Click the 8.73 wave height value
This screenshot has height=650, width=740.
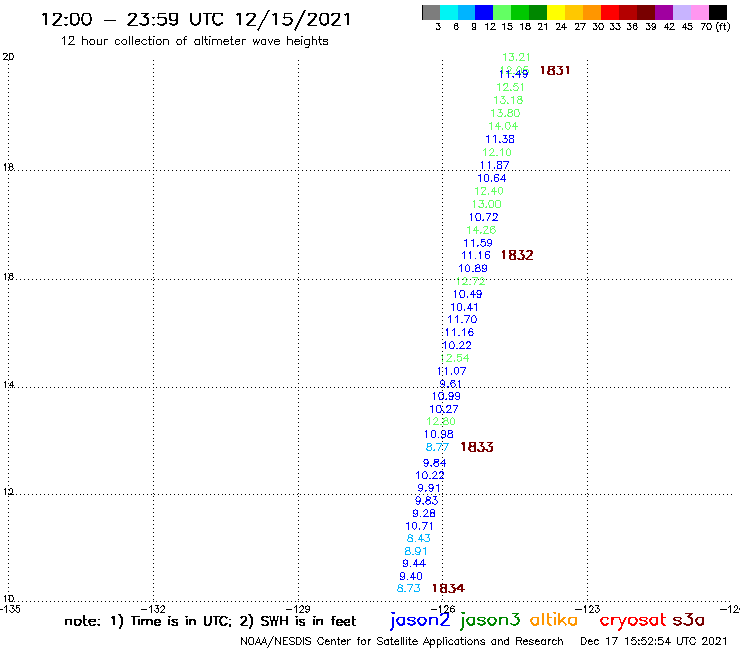[x=409, y=589]
